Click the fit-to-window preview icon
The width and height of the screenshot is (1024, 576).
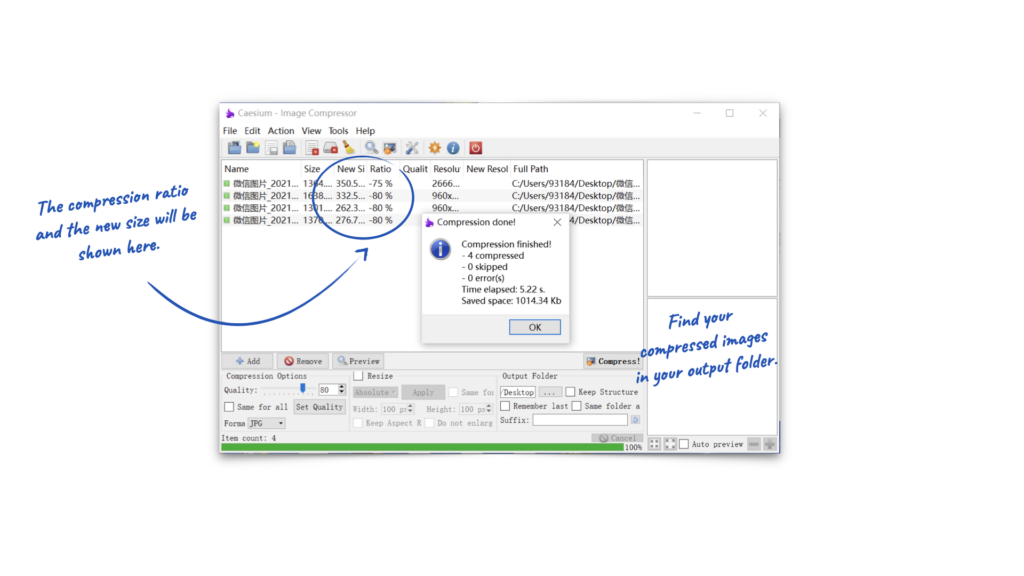point(654,444)
